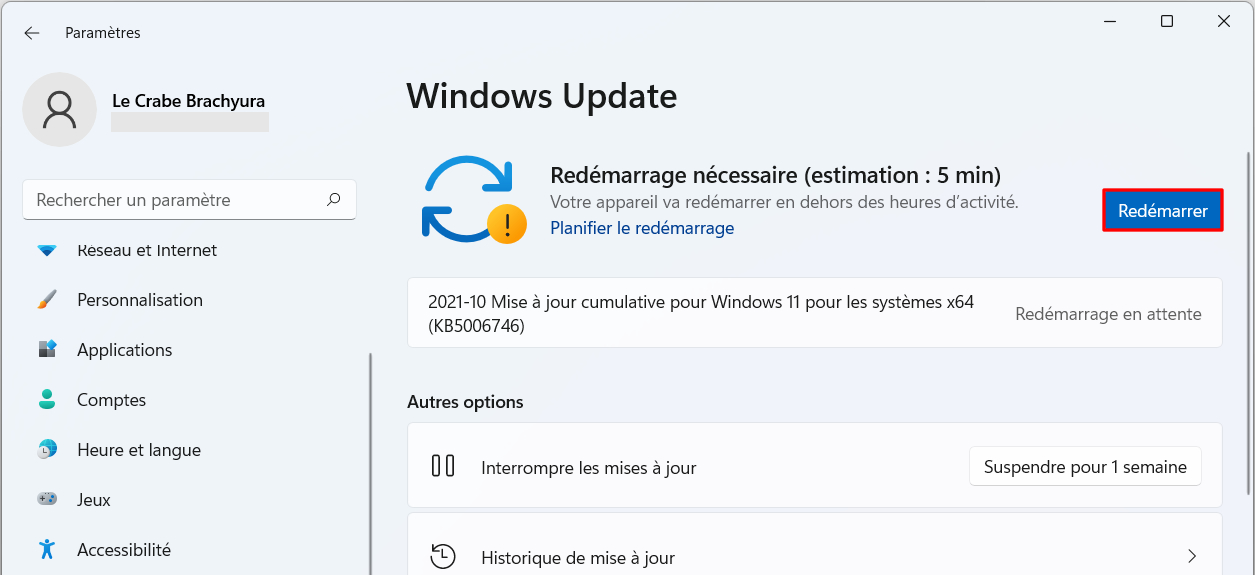This screenshot has width=1255, height=575.
Task: Click the Redémarrage nécessaire status title
Action: coord(775,175)
